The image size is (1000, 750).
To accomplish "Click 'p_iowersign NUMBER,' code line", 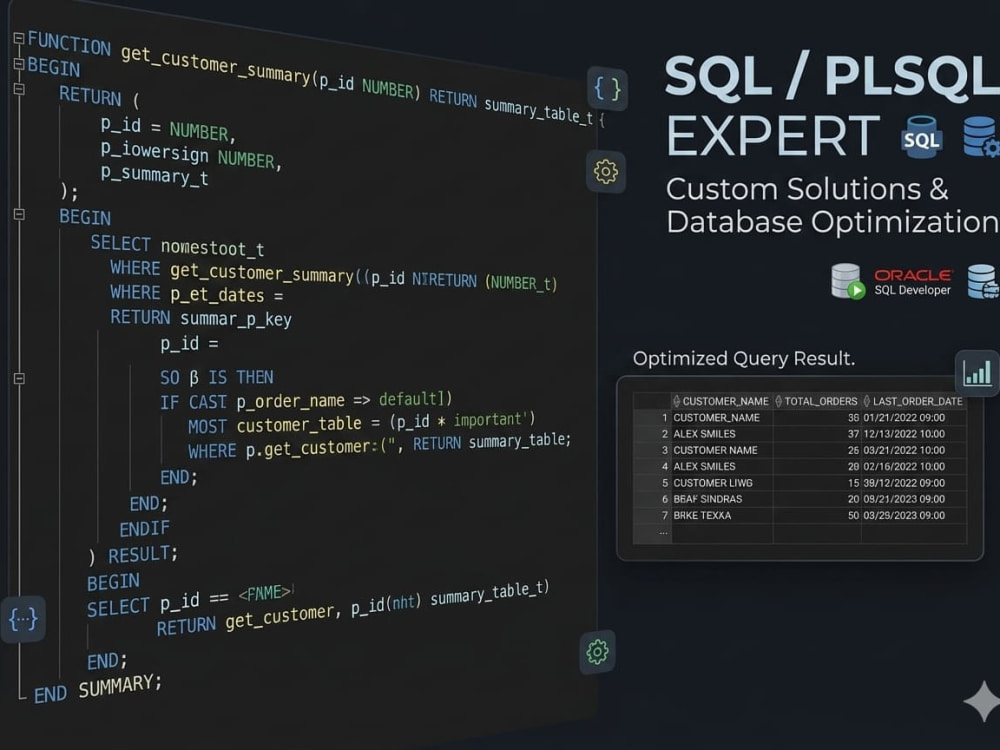I will (x=191, y=154).
